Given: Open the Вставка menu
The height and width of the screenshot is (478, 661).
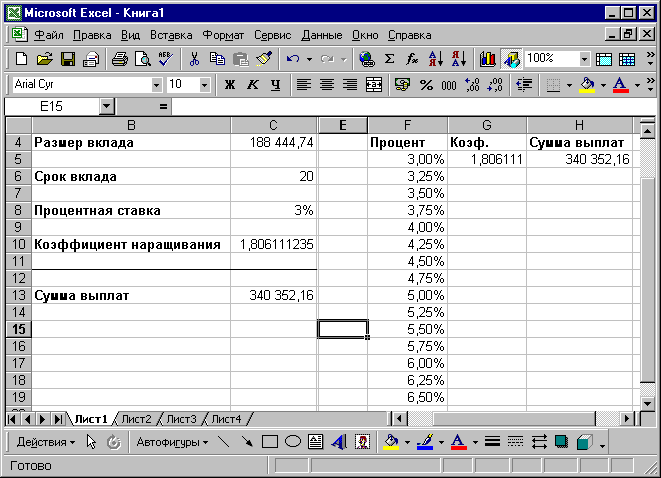Looking at the screenshot, I should point(171,35).
